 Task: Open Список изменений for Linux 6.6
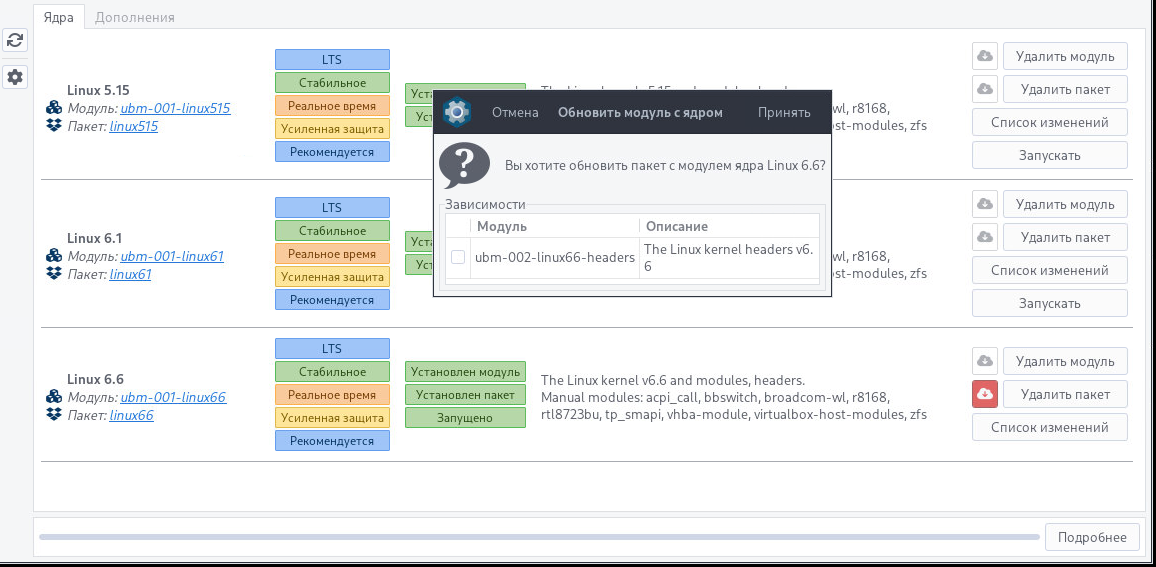[x=1050, y=427]
